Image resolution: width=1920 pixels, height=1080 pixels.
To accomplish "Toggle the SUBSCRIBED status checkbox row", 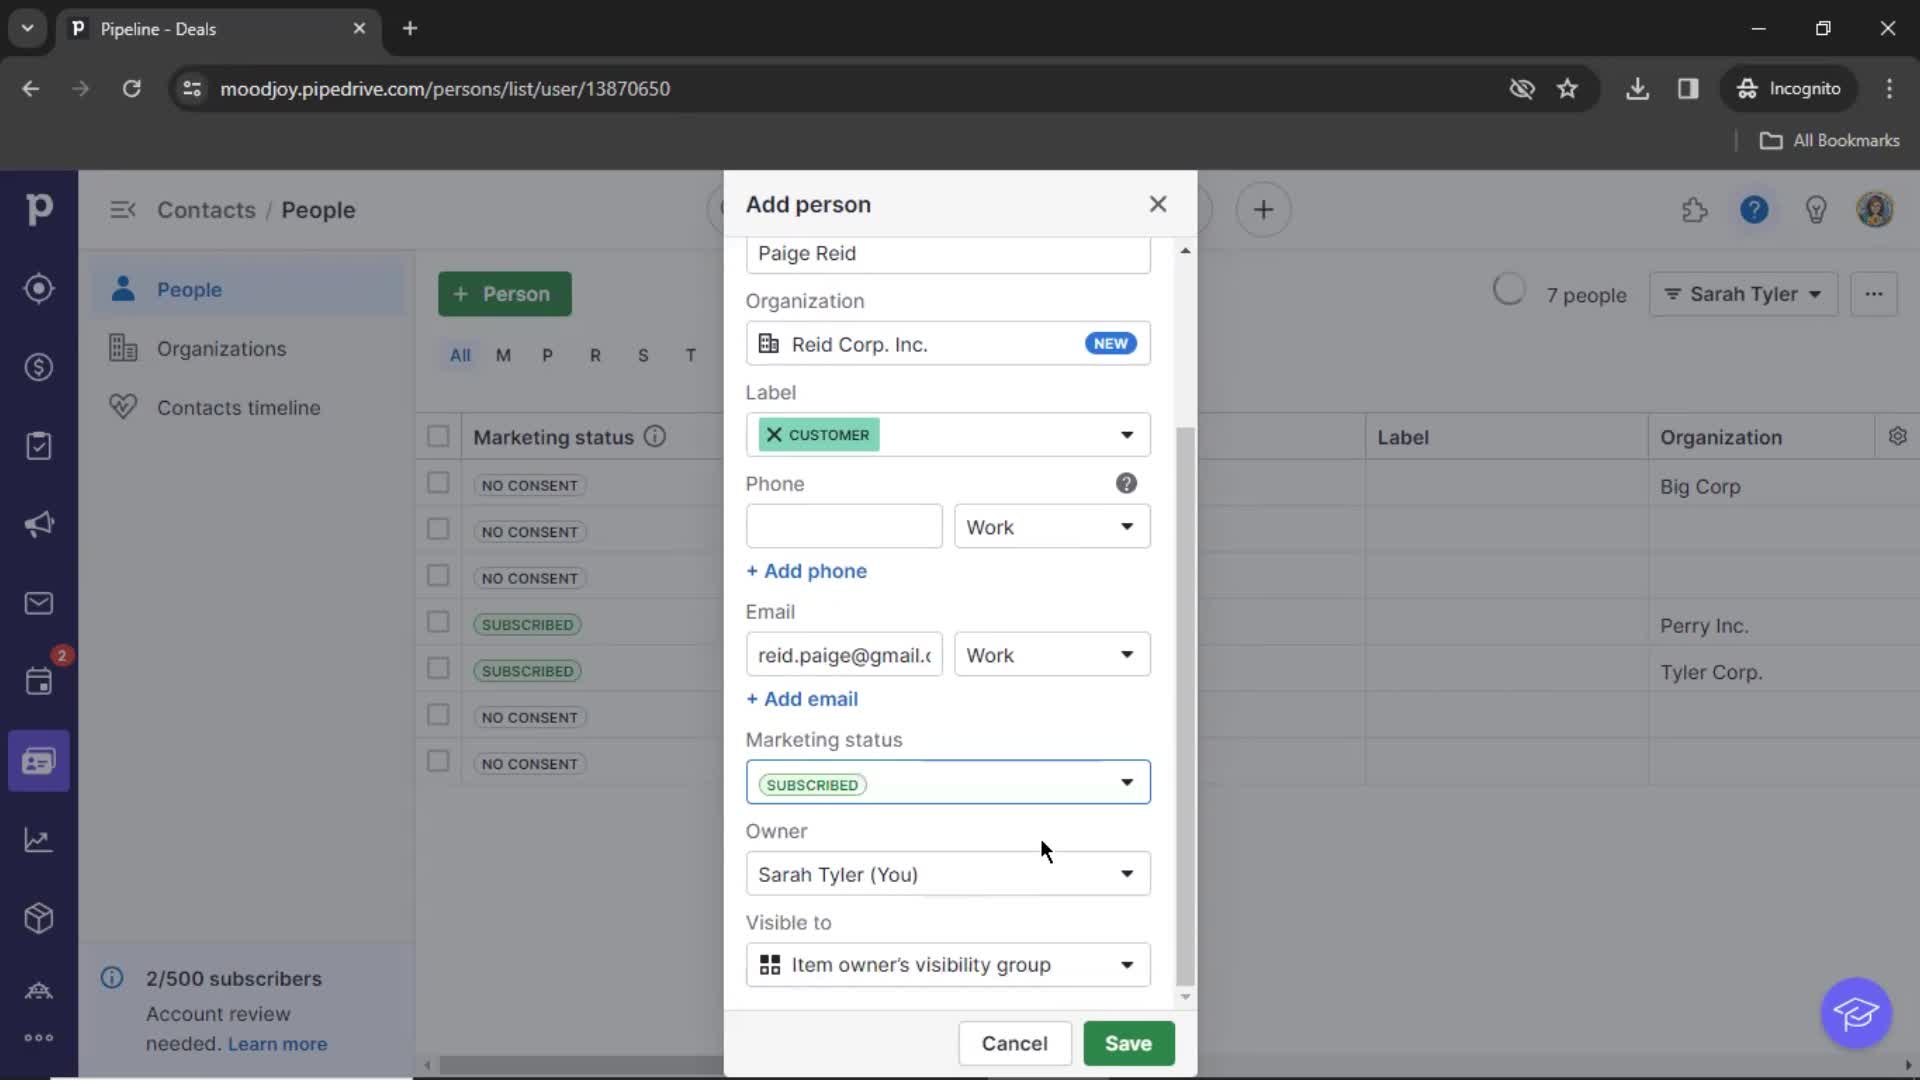I will 438,622.
